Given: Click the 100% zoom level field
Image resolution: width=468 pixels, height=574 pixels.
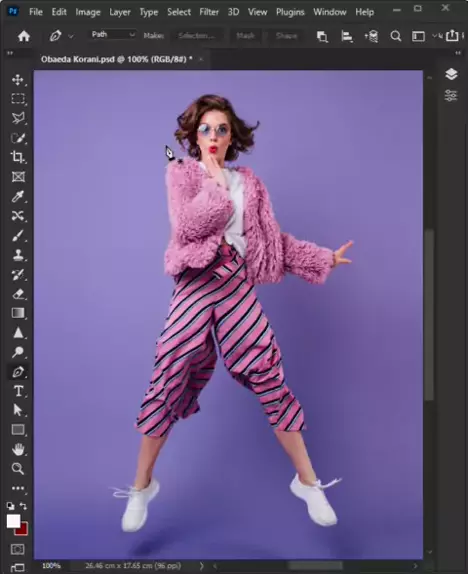Looking at the screenshot, I should pos(51,566).
